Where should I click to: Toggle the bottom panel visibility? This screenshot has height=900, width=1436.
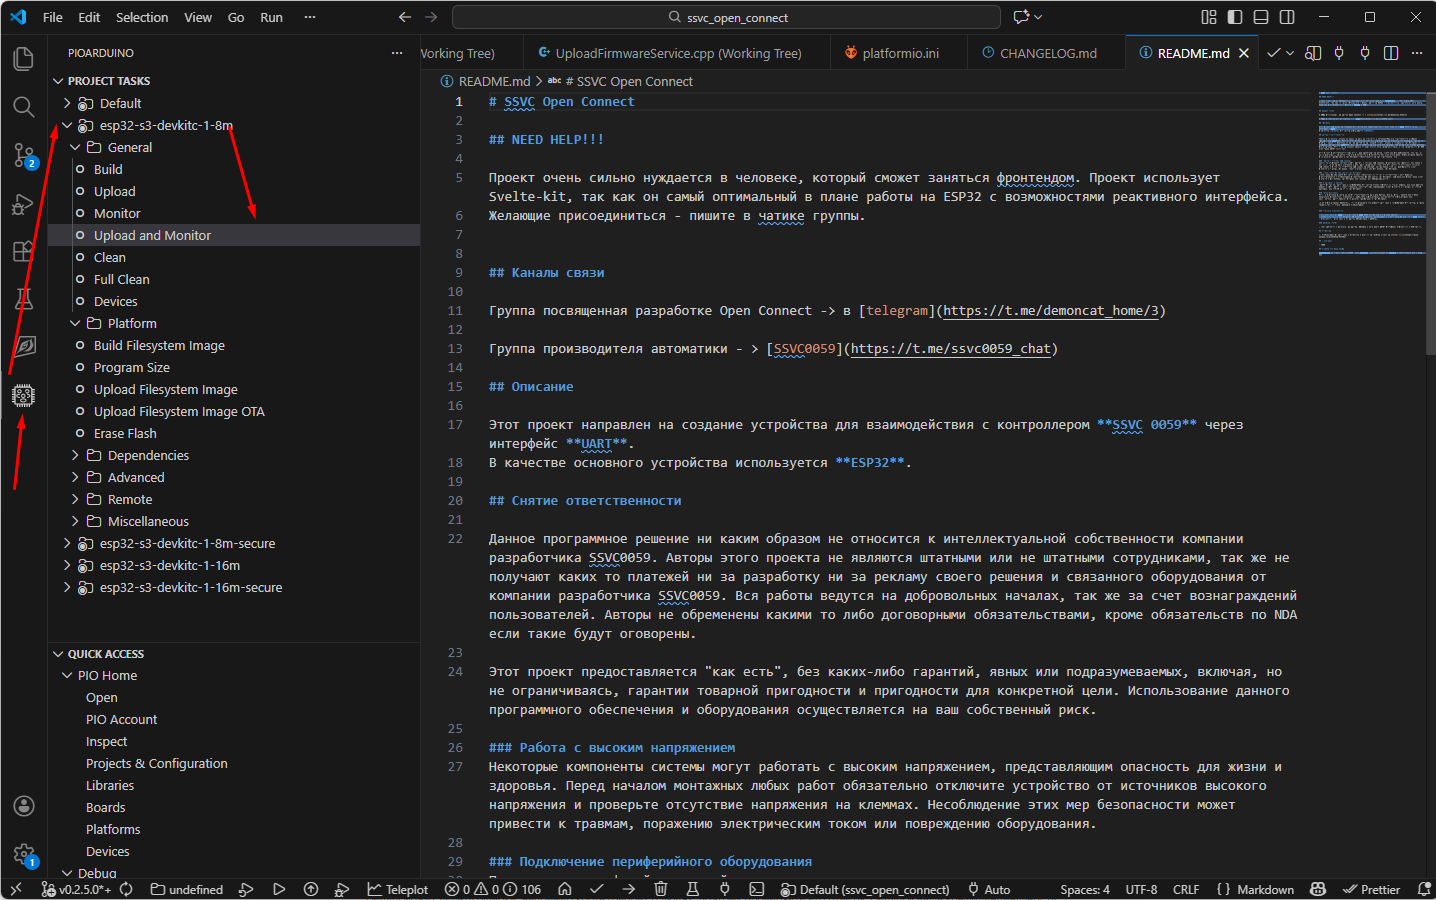pyautogui.click(x=1261, y=17)
